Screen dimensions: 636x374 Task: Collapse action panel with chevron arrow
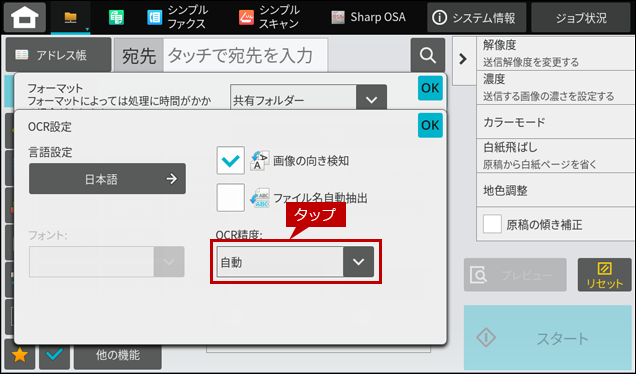coord(463,59)
